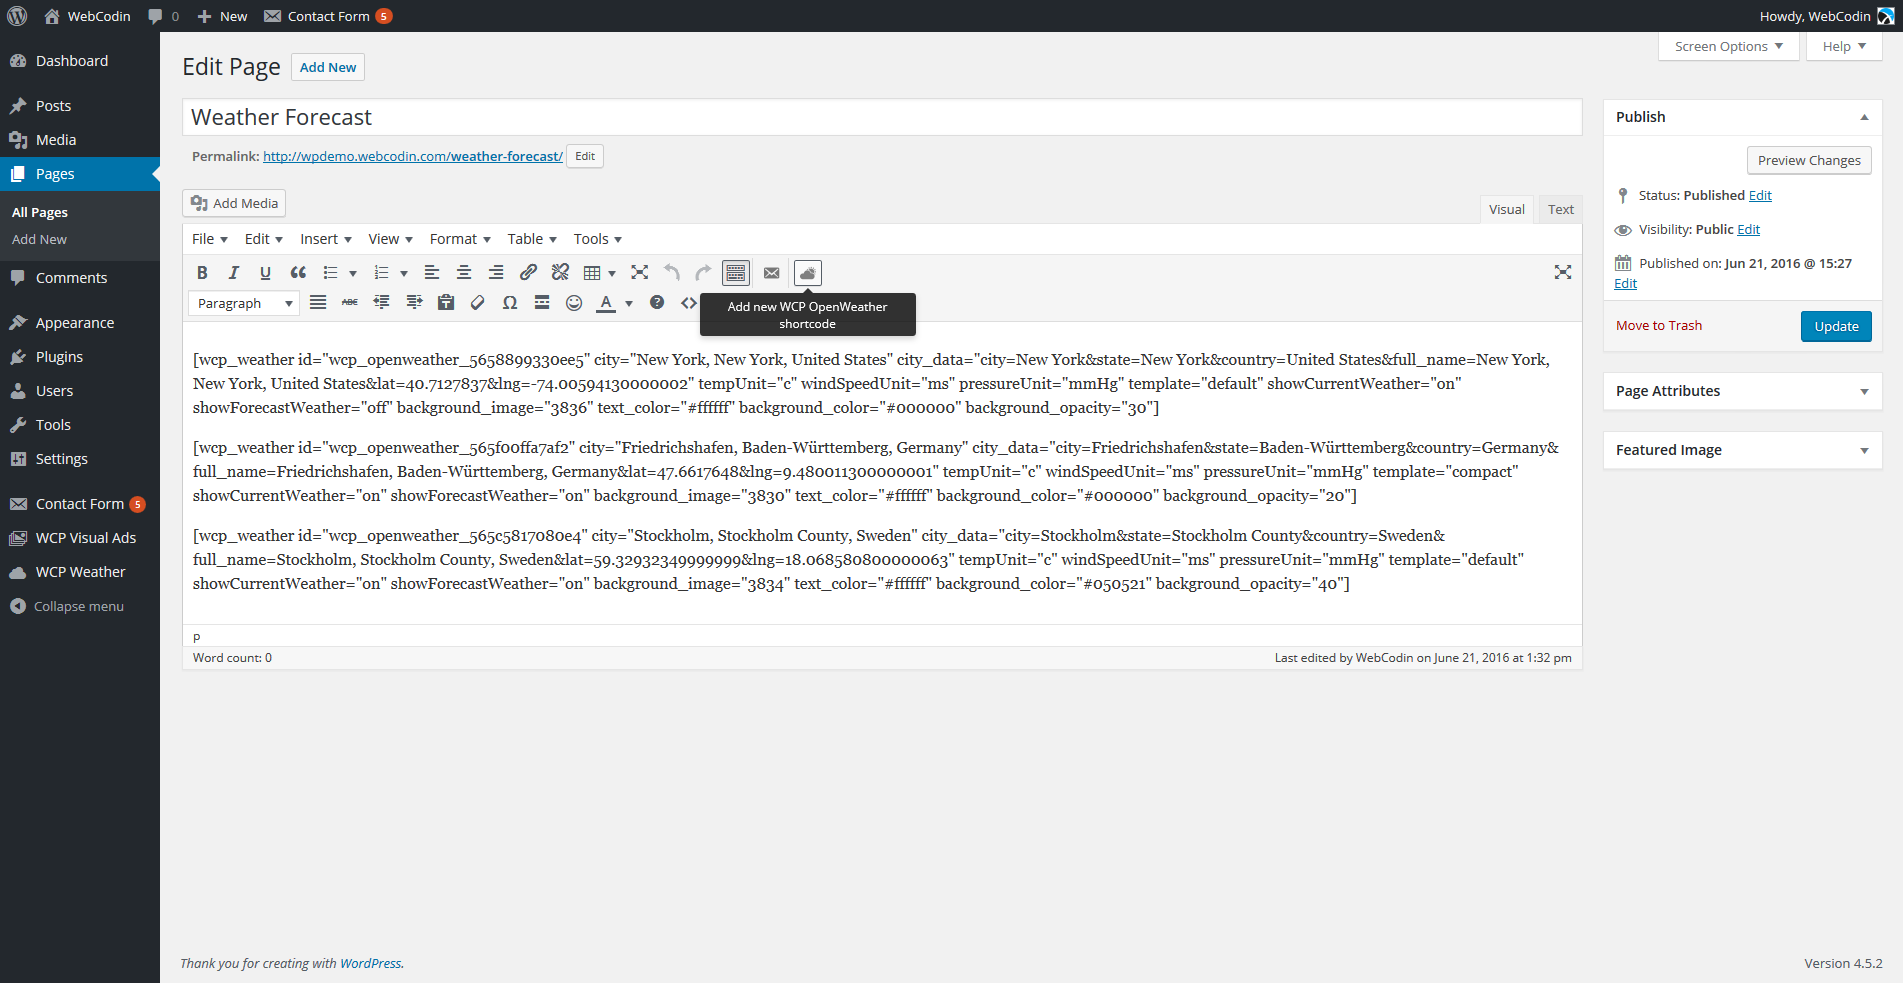
Task: Collapse the Publish panel
Action: [x=1864, y=117]
